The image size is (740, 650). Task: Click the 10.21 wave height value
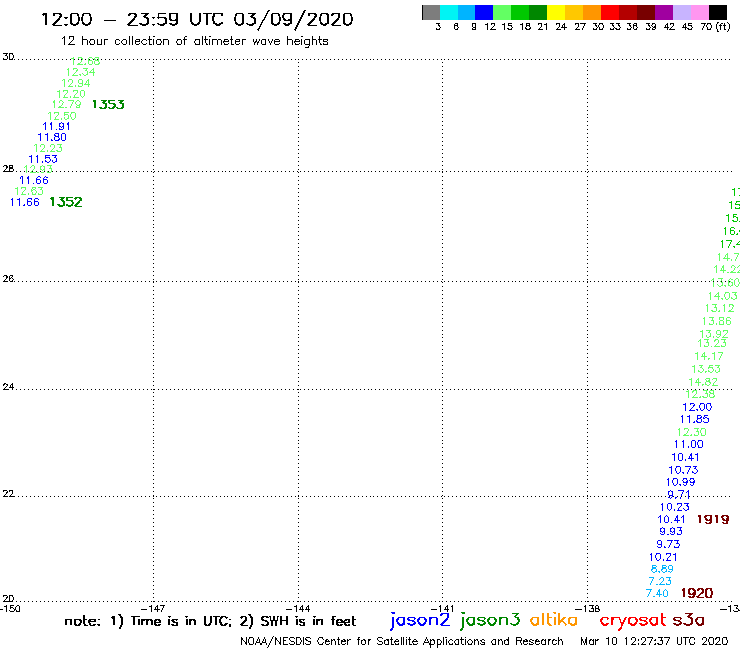663,557
